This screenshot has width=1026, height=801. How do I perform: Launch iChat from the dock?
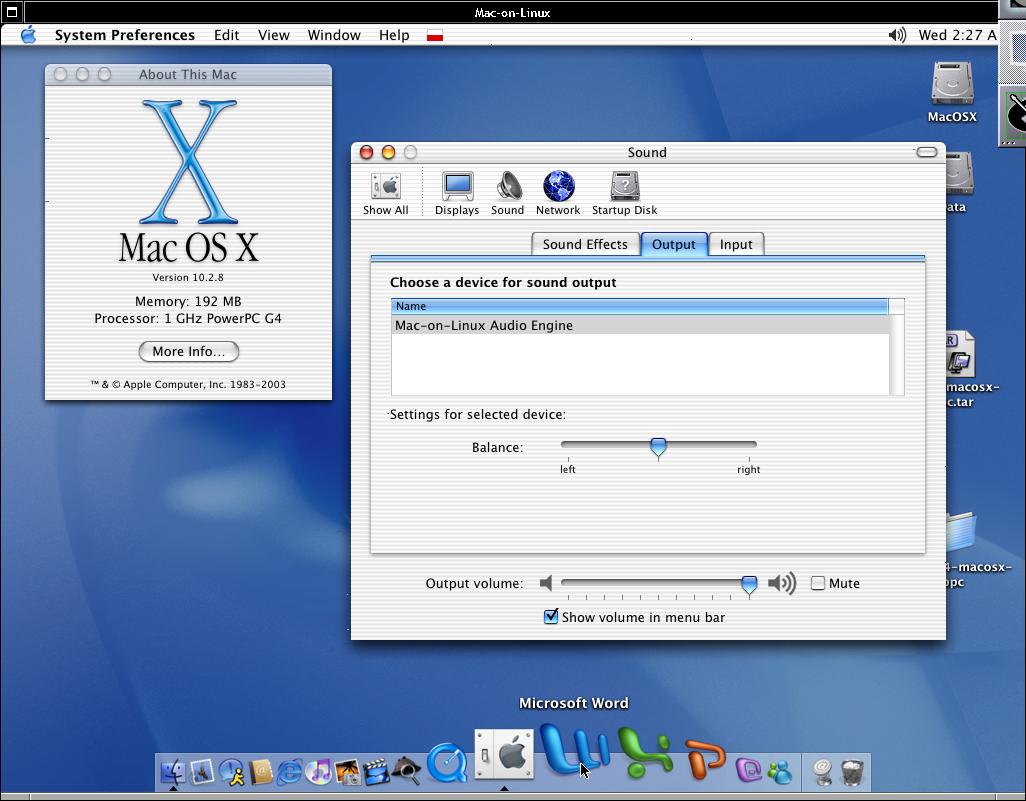pos(232,772)
